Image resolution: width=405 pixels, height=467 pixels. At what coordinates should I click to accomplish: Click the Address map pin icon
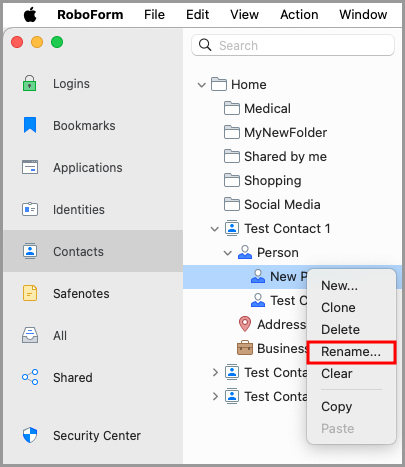point(245,324)
